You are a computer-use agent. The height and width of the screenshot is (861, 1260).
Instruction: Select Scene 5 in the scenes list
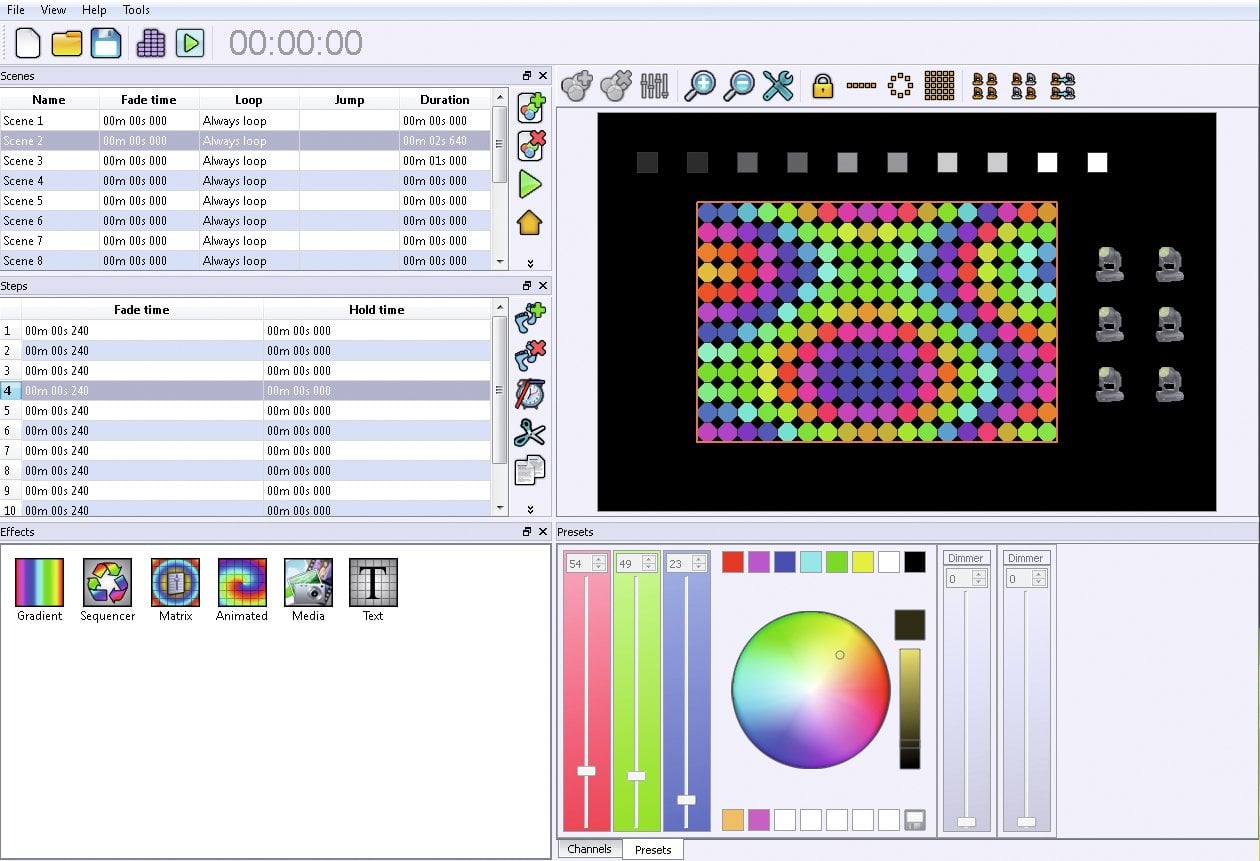pyautogui.click(x=24, y=201)
